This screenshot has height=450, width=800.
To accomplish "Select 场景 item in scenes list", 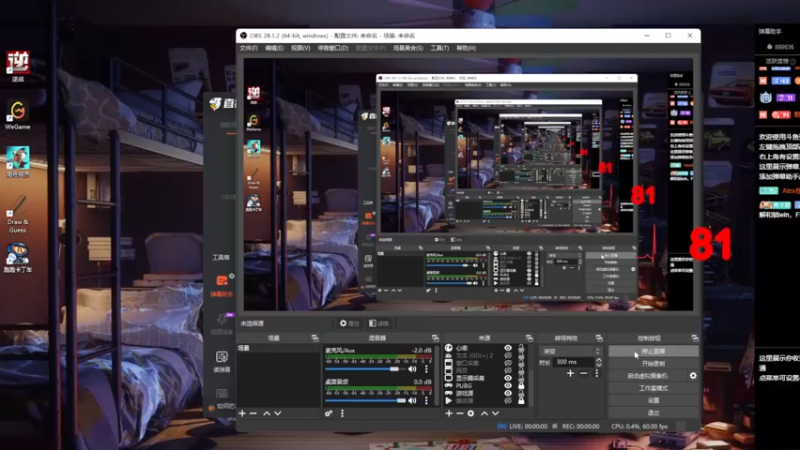I will click(x=279, y=348).
